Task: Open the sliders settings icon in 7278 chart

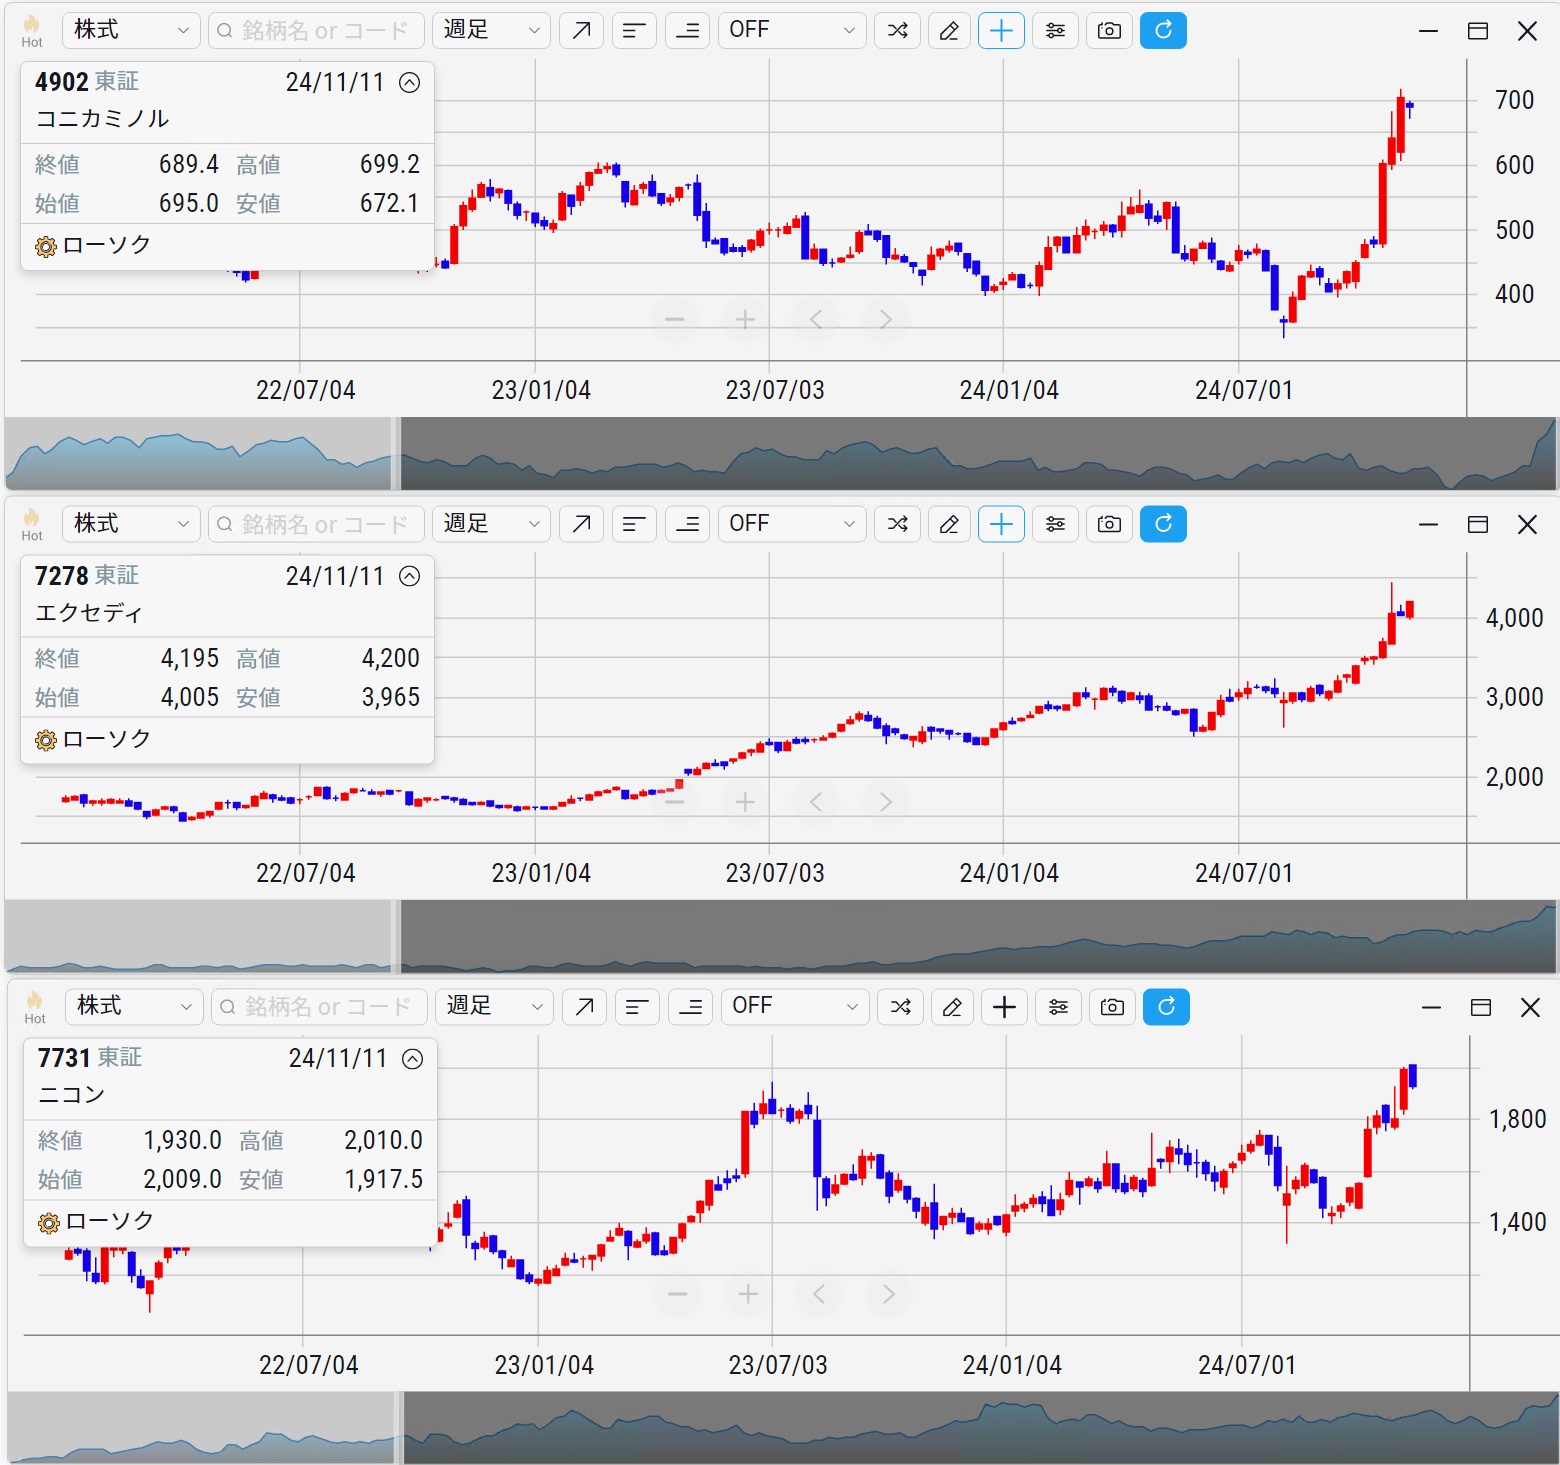Action: [x=1055, y=523]
